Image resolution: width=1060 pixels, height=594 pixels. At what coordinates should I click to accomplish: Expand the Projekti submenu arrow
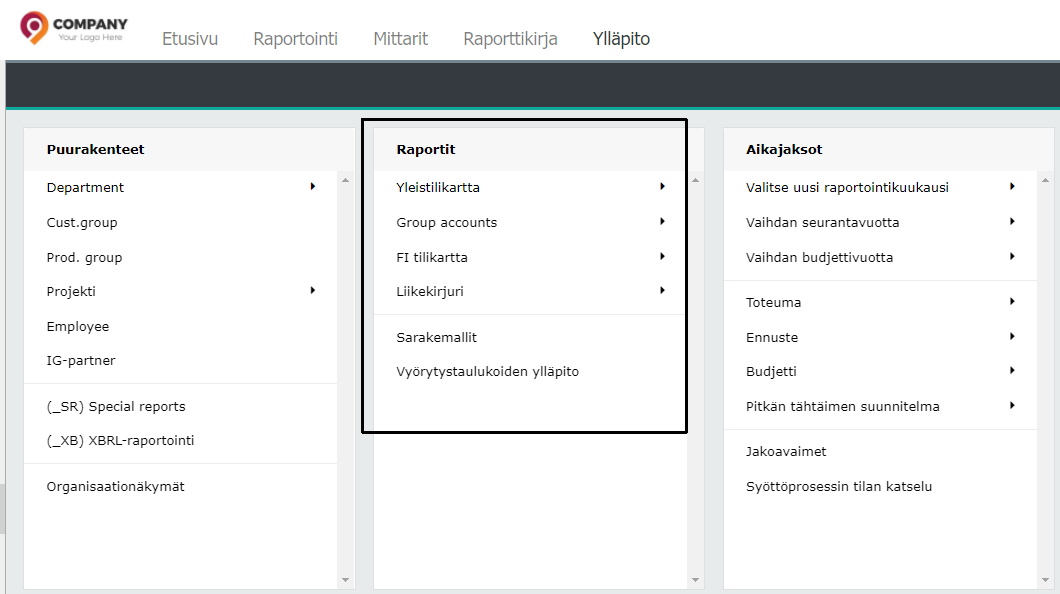point(312,290)
